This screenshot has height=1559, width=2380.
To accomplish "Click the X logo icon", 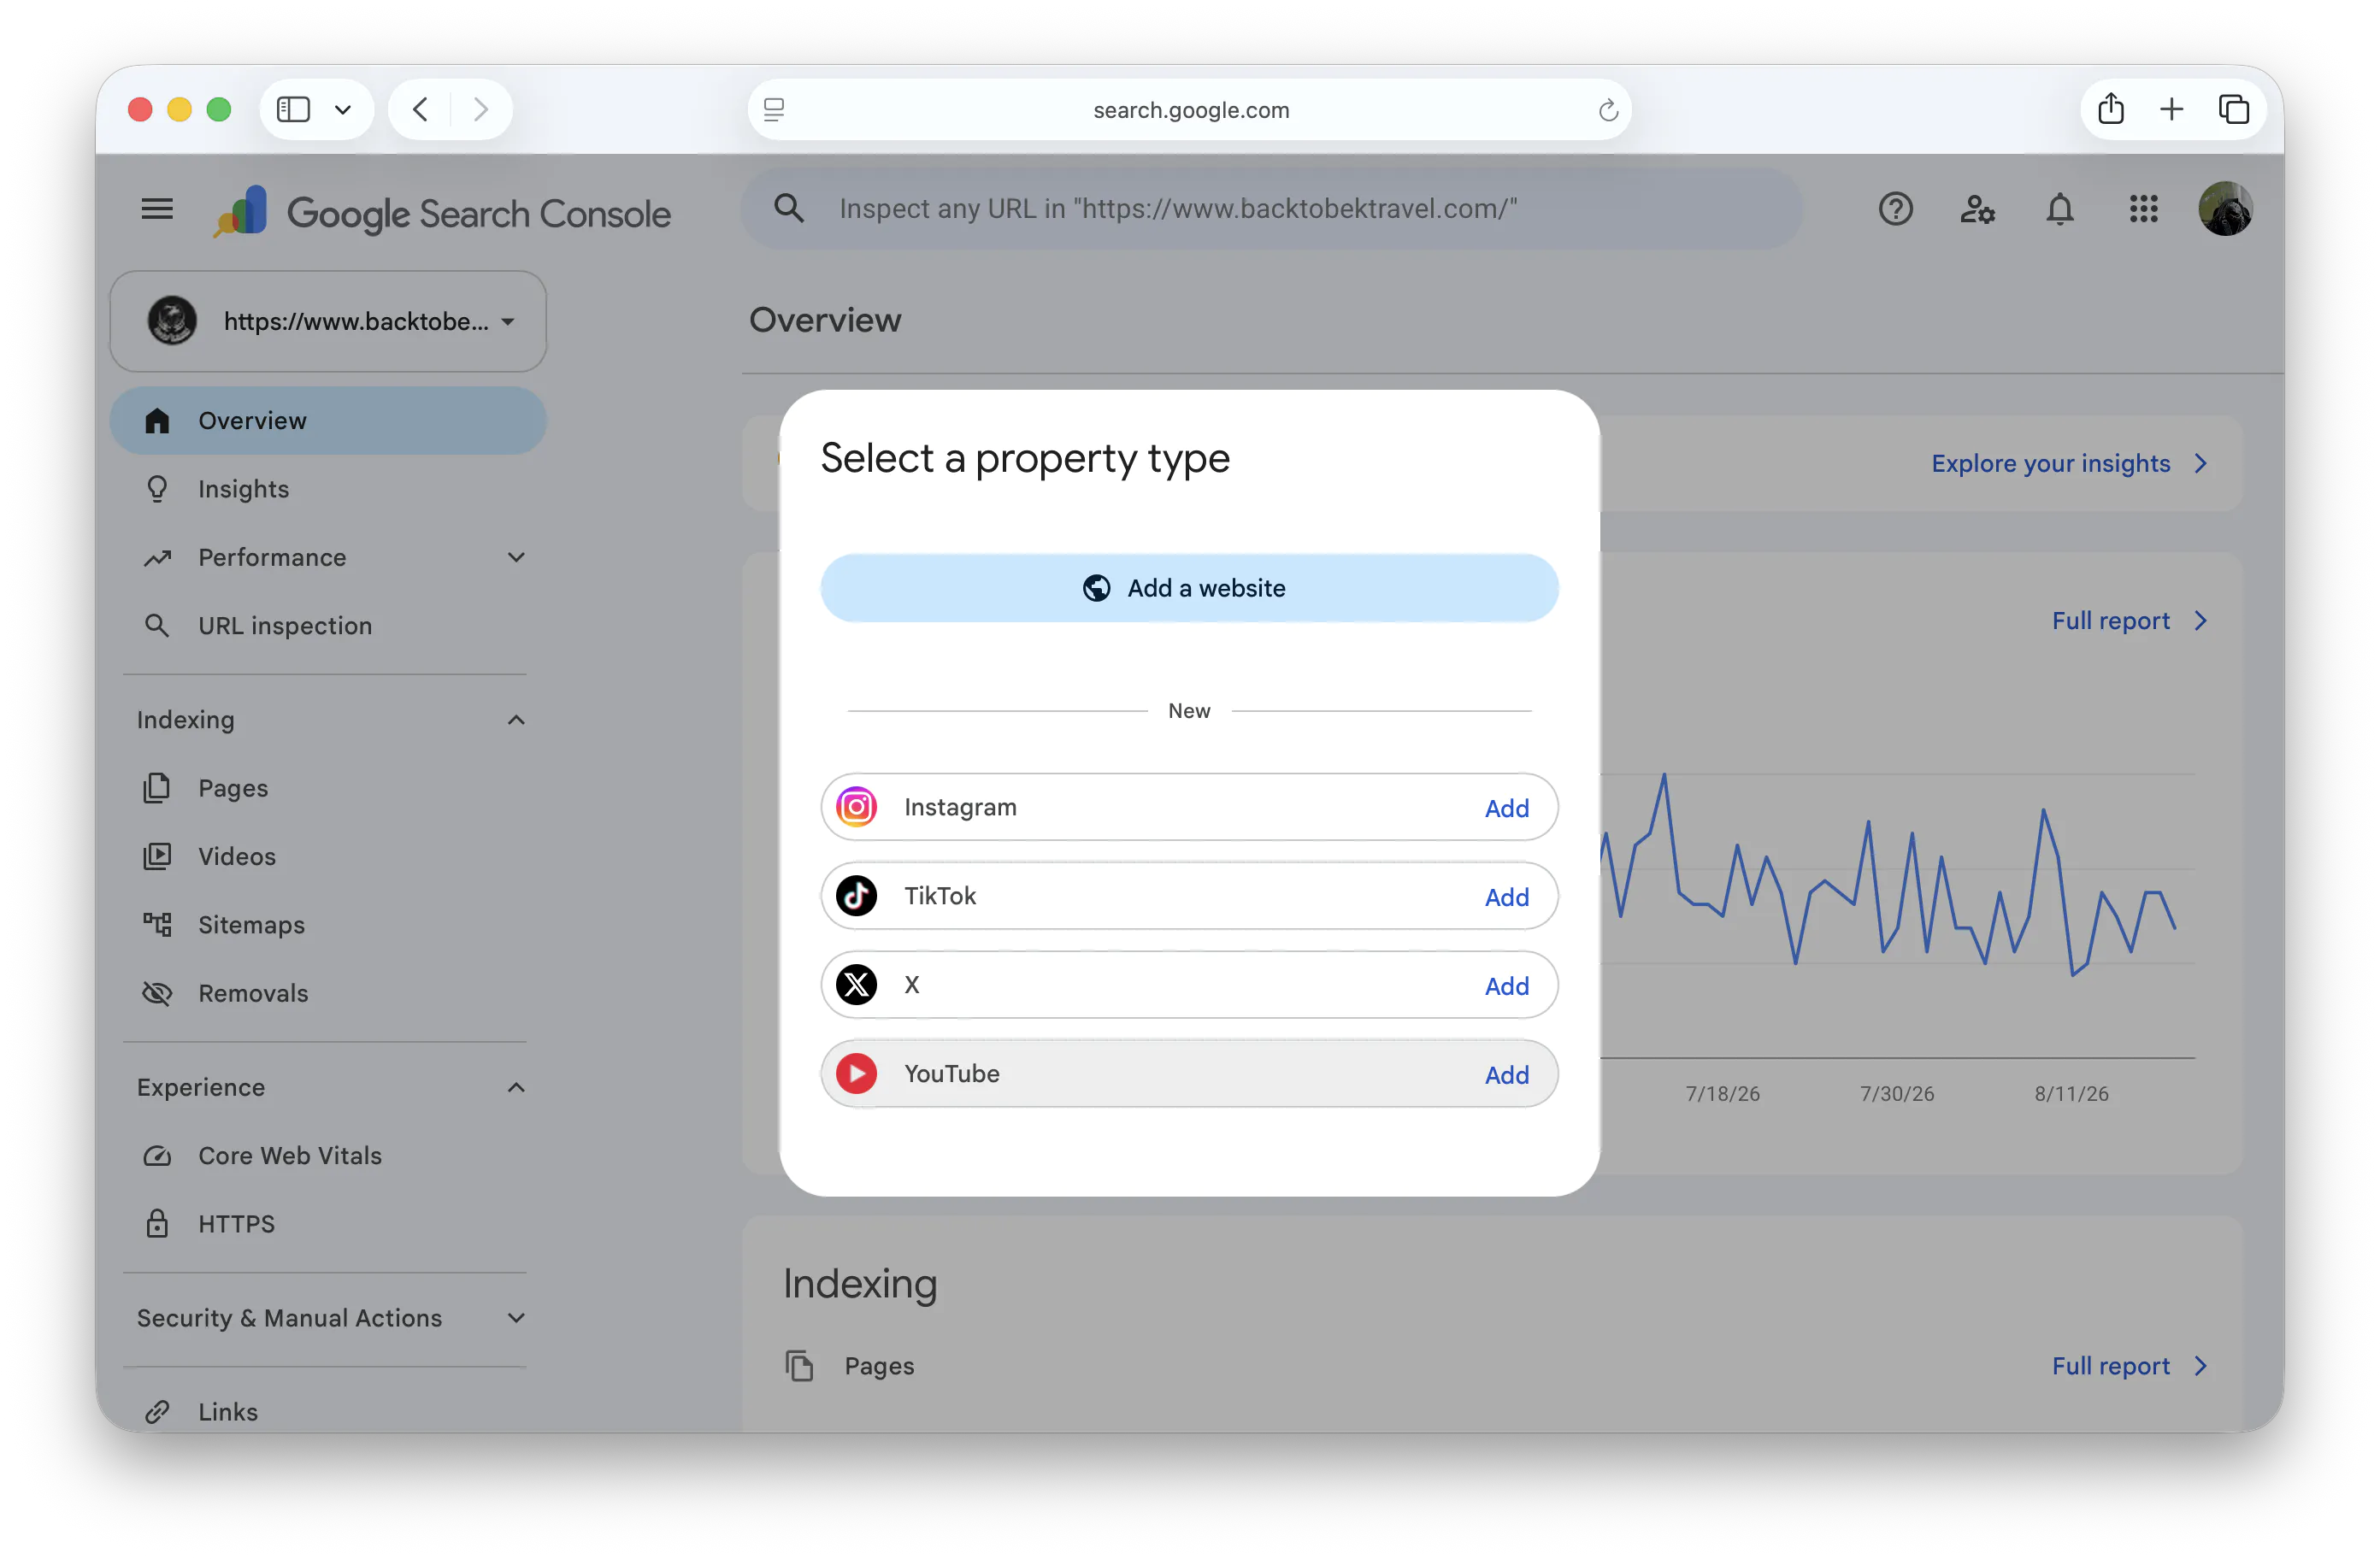I will 857,985.
